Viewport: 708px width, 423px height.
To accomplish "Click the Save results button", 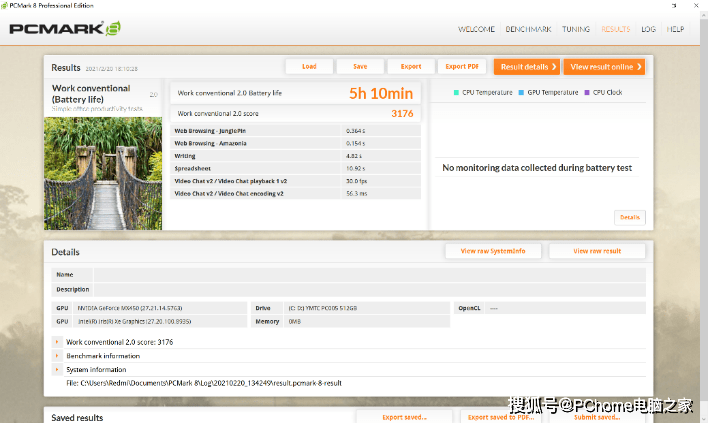I will tap(360, 66).
